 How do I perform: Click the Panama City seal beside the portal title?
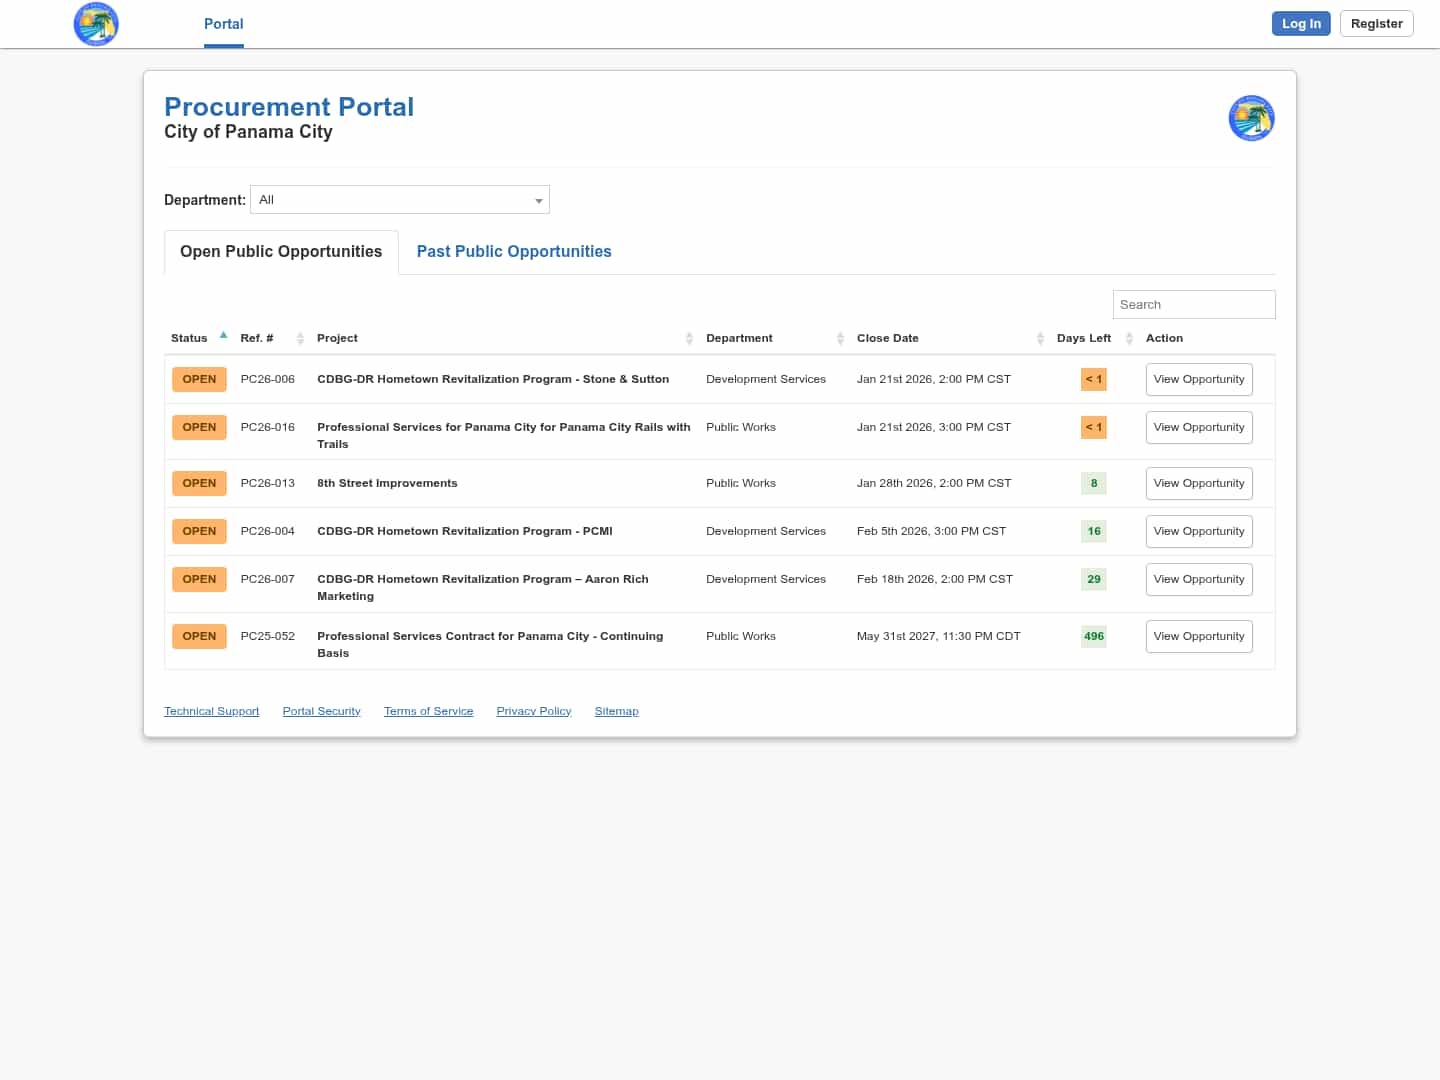click(x=1251, y=118)
